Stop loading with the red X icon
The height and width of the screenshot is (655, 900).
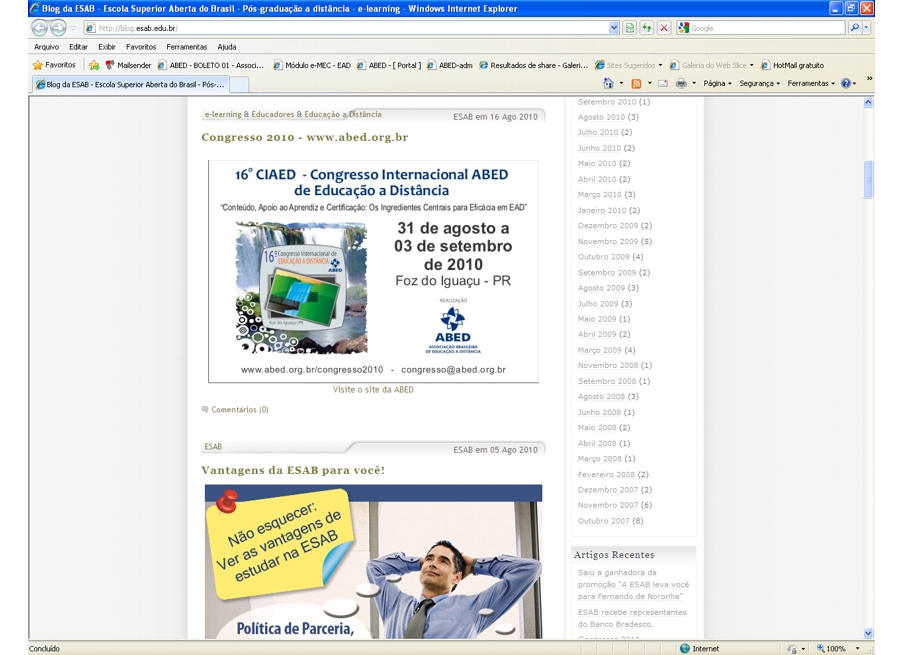(664, 28)
